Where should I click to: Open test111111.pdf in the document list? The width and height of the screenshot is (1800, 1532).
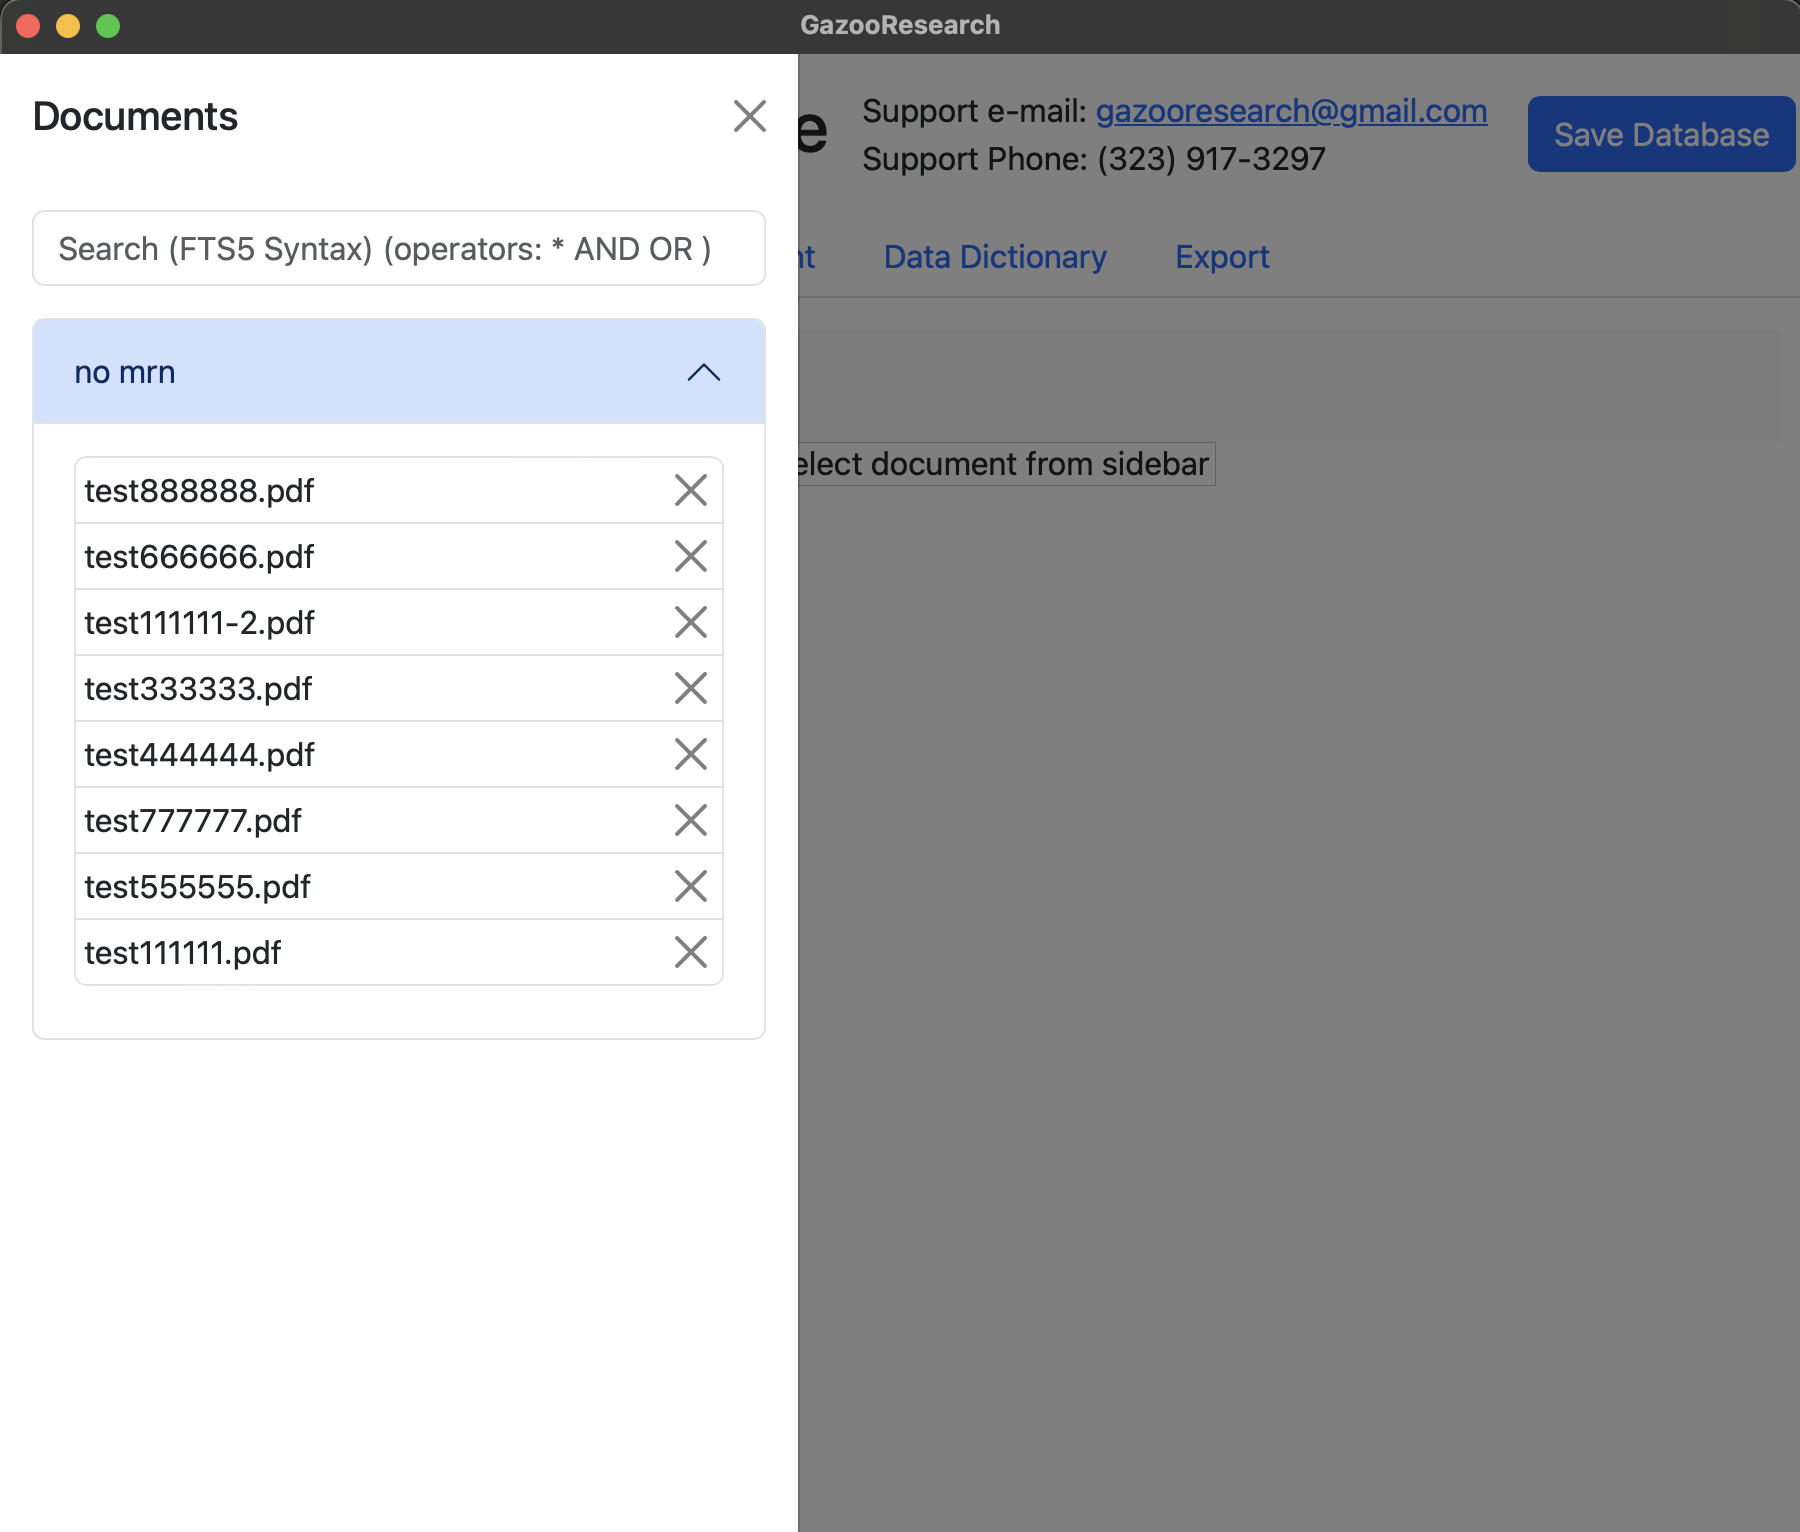click(x=183, y=953)
